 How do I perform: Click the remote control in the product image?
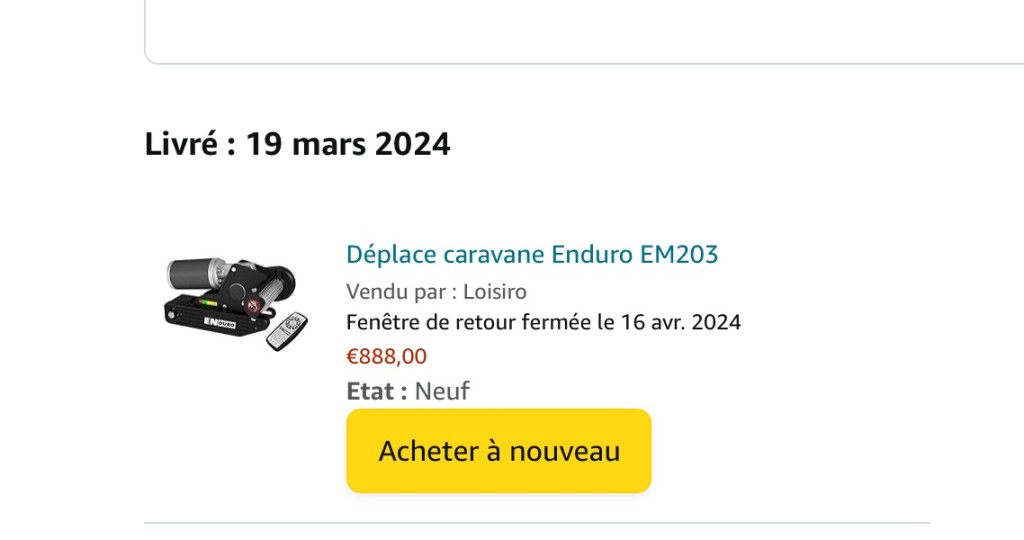(288, 330)
